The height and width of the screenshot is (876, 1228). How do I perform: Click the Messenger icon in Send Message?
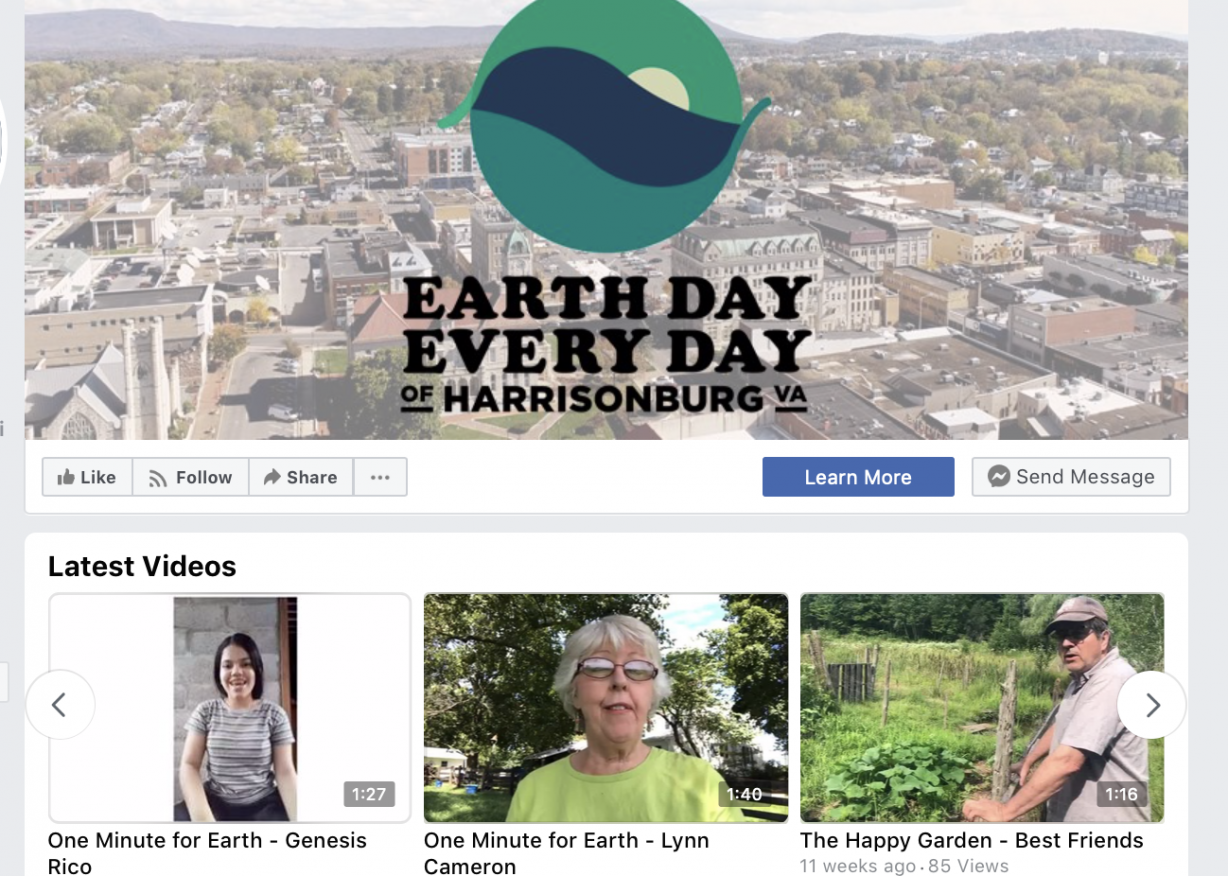click(998, 477)
